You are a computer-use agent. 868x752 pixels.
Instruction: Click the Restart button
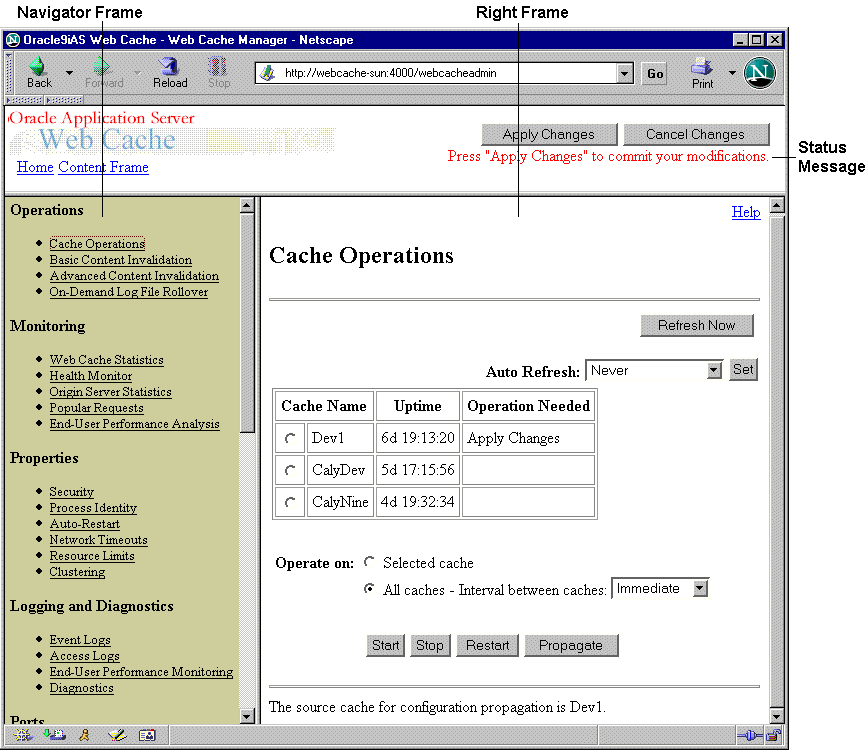pyautogui.click(x=487, y=646)
